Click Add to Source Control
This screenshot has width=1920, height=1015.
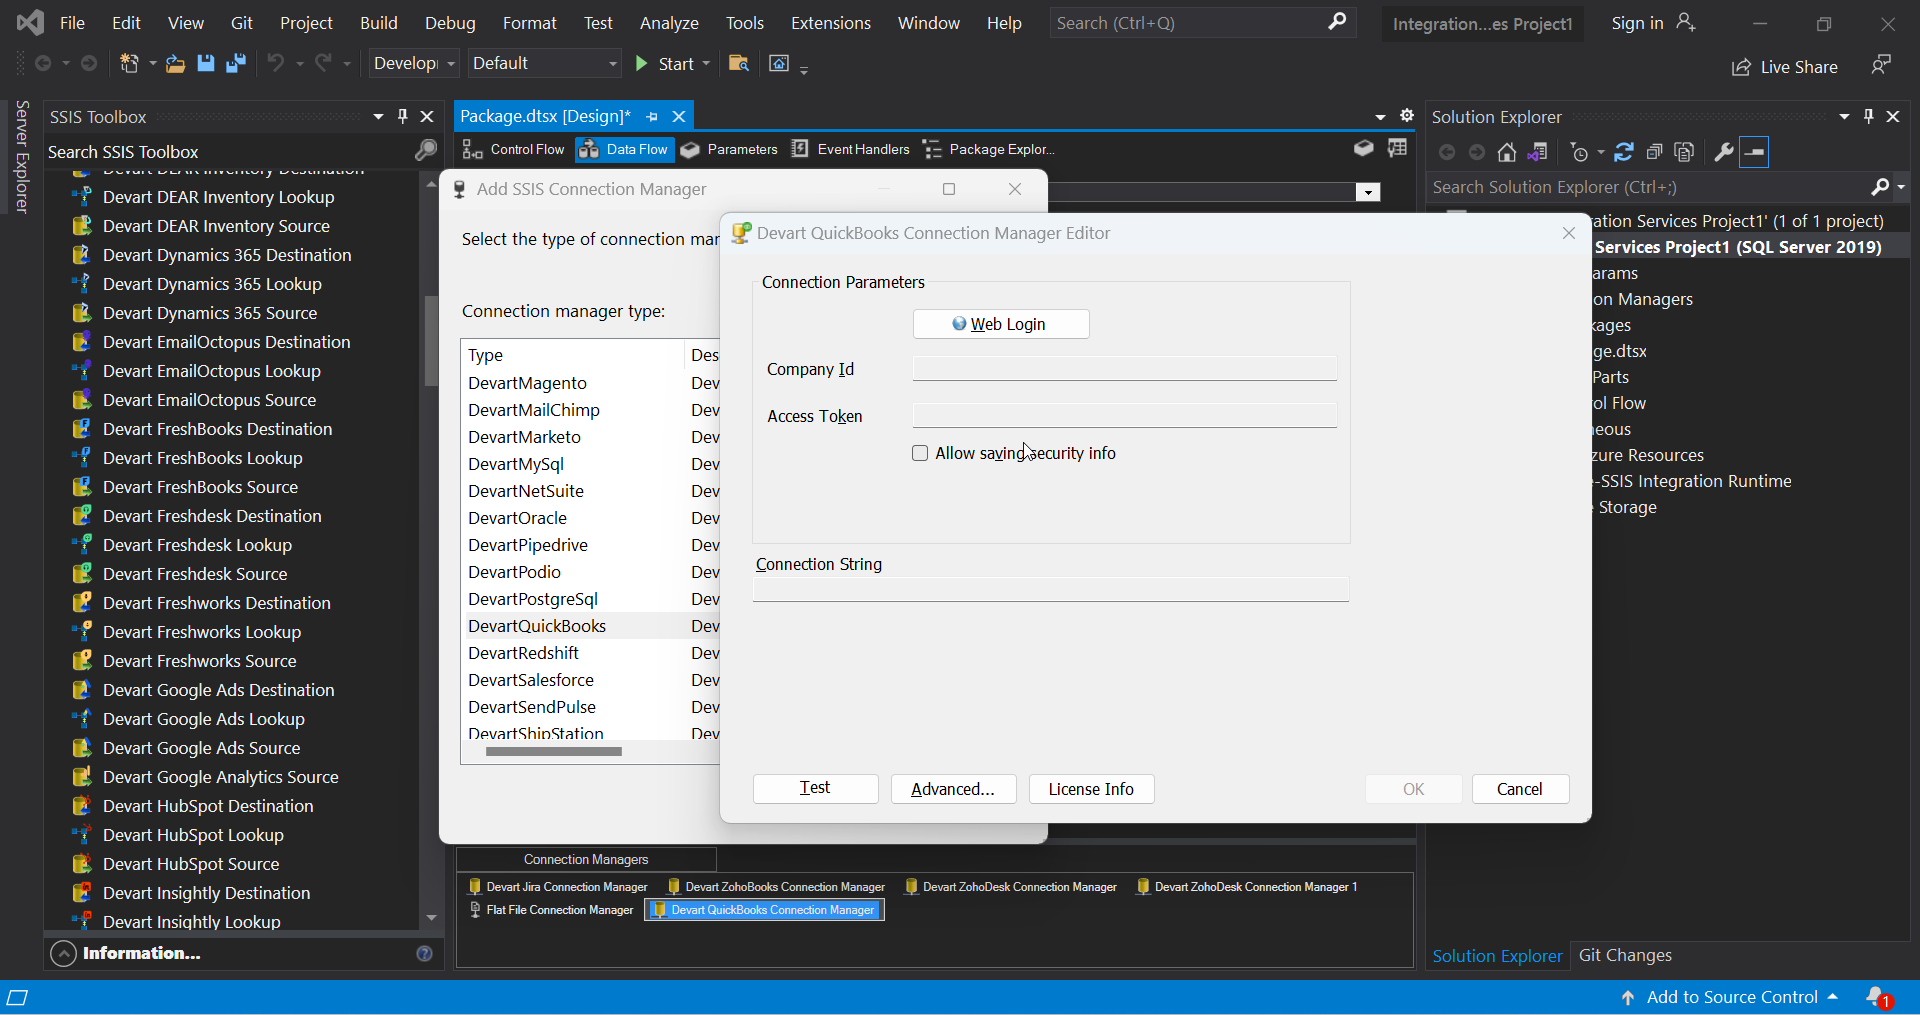click(x=1730, y=997)
